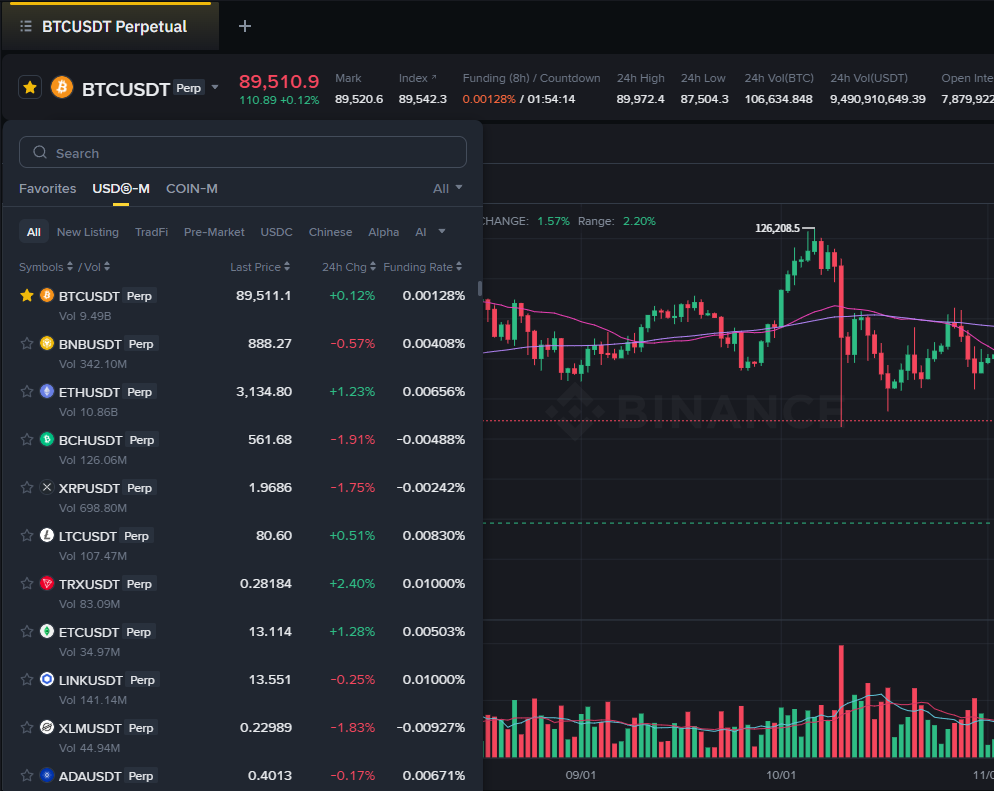This screenshot has height=791, width=994.
Task: Click the Ethereum Classic coin icon
Action: coord(47,631)
